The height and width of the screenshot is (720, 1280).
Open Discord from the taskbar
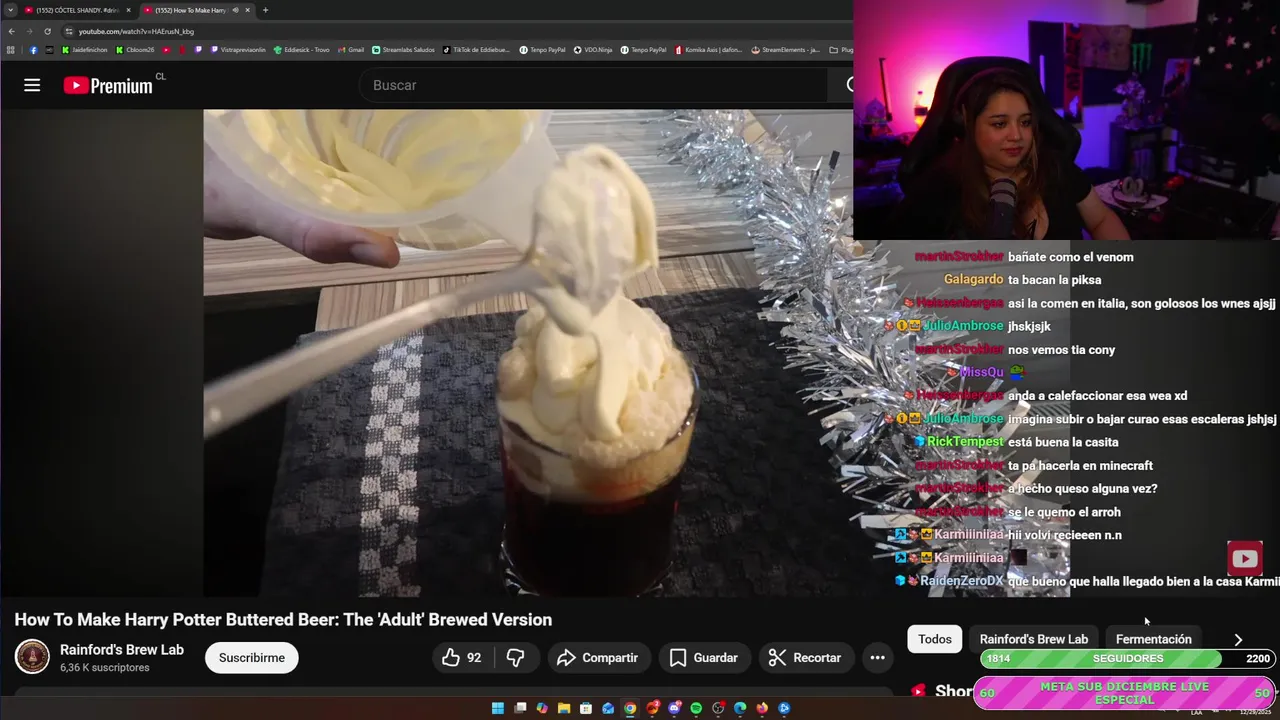(674, 708)
